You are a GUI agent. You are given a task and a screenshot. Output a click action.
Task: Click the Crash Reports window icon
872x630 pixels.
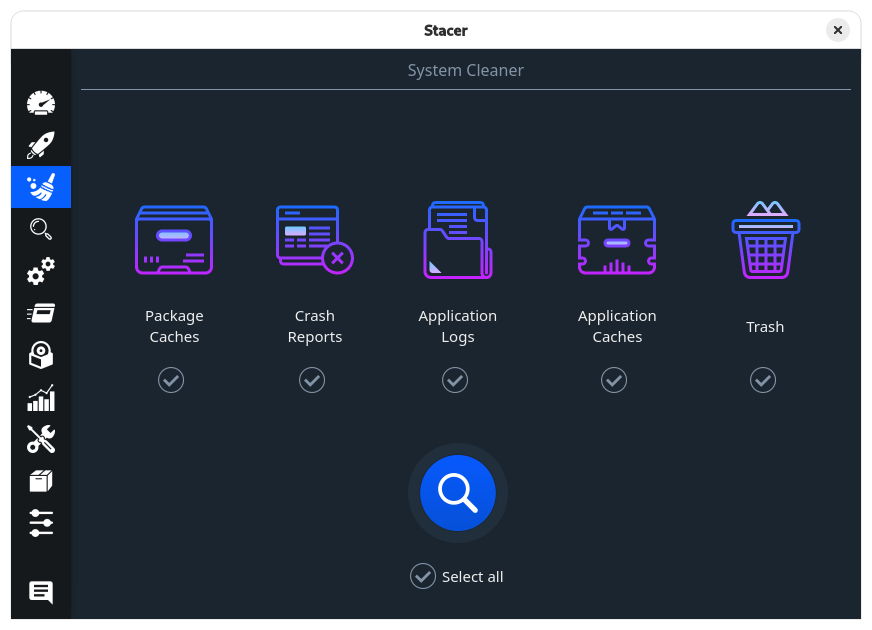coord(315,240)
